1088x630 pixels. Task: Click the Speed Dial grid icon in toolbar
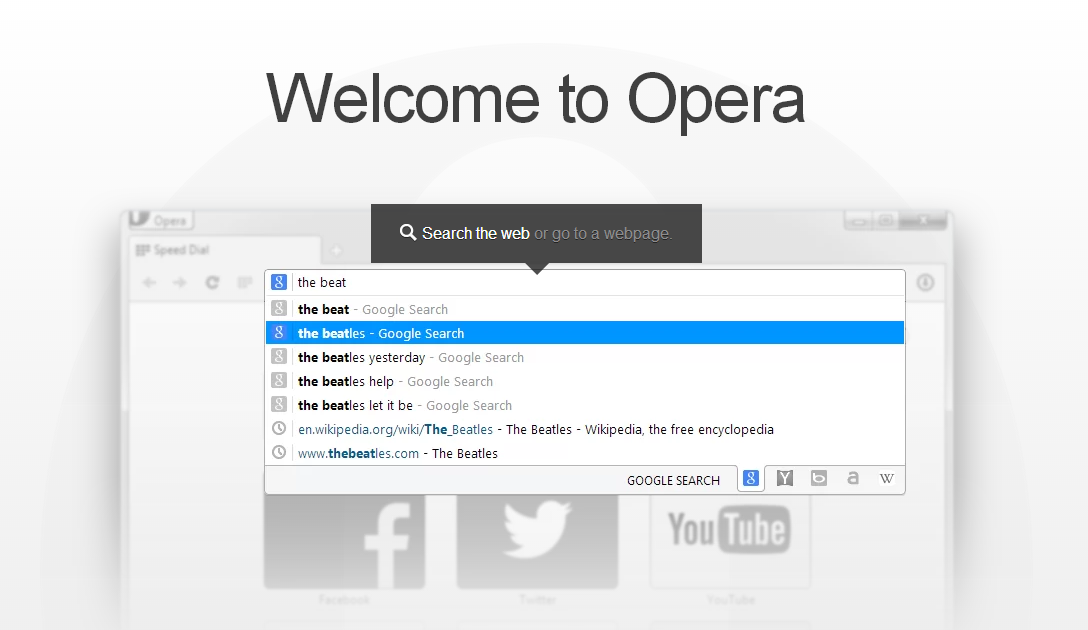(244, 282)
